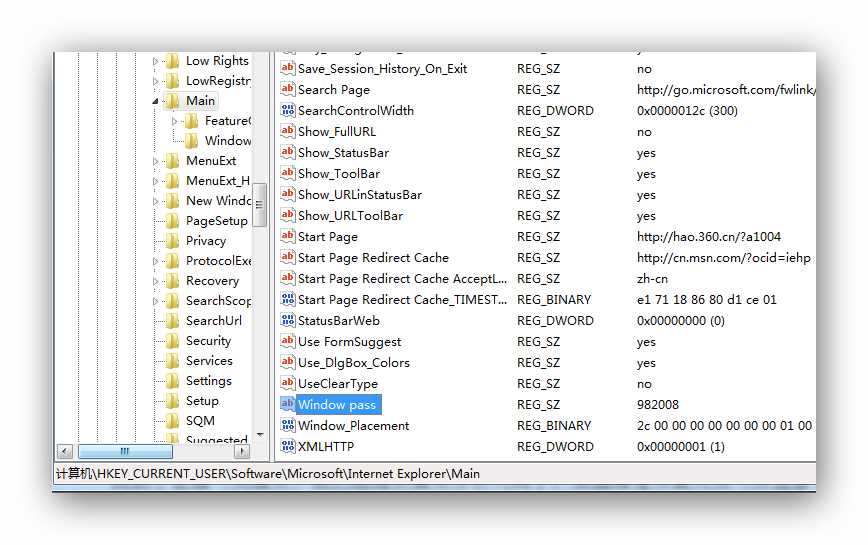
Task: Click the Privacy folder icon
Action: 173,241
